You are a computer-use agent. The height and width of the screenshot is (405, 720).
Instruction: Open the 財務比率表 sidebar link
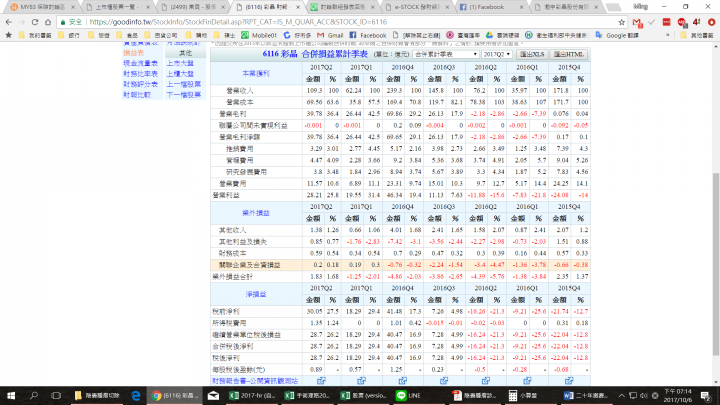click(x=141, y=74)
